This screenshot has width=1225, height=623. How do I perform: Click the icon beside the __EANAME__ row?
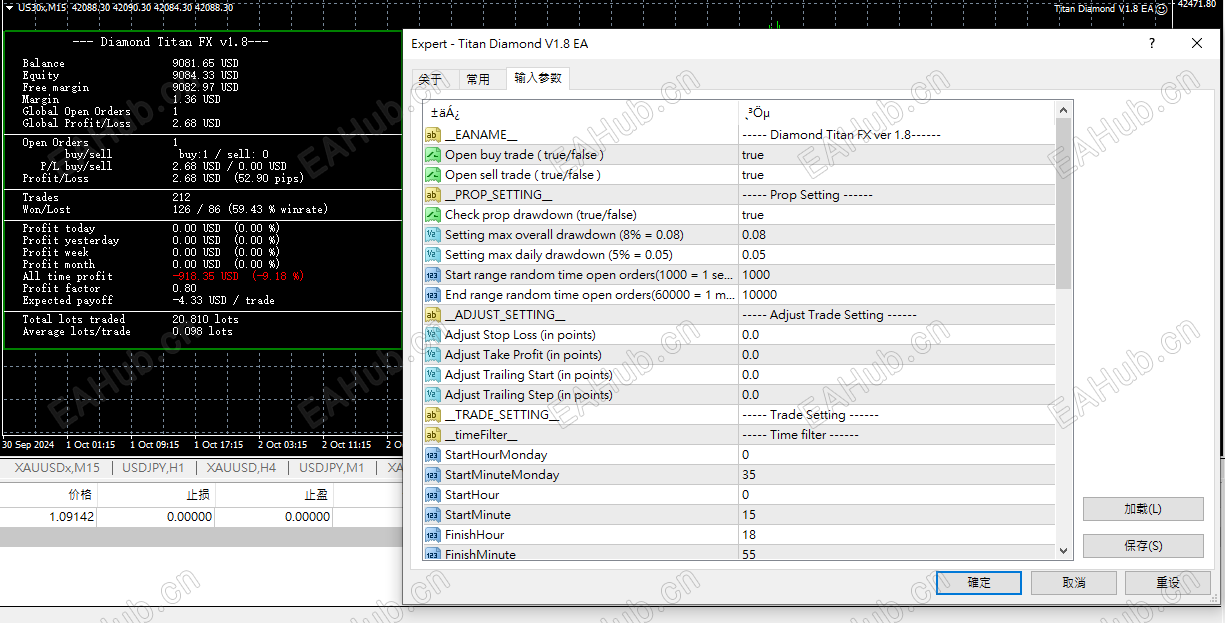432,135
